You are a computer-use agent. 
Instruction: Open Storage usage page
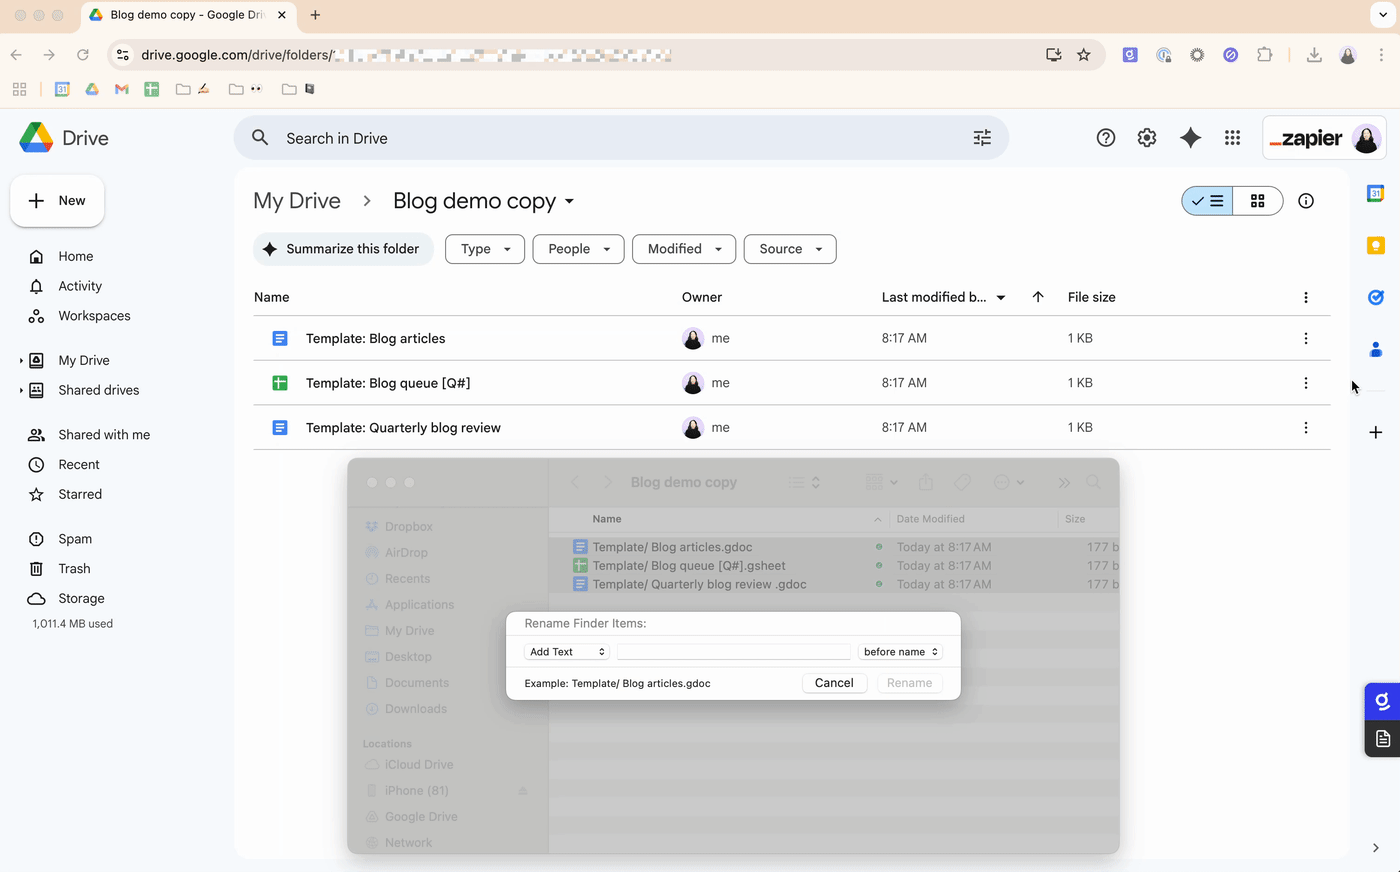(x=81, y=599)
